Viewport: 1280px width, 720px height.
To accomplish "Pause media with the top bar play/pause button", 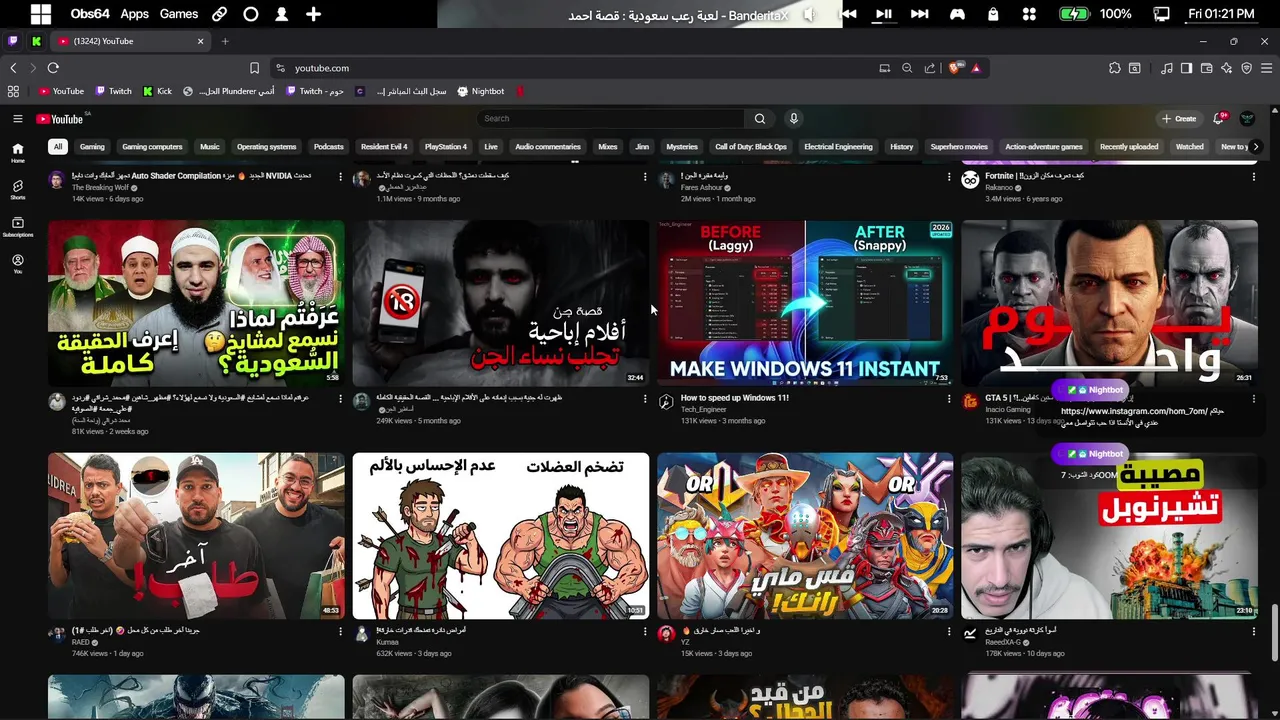I will pos(884,14).
